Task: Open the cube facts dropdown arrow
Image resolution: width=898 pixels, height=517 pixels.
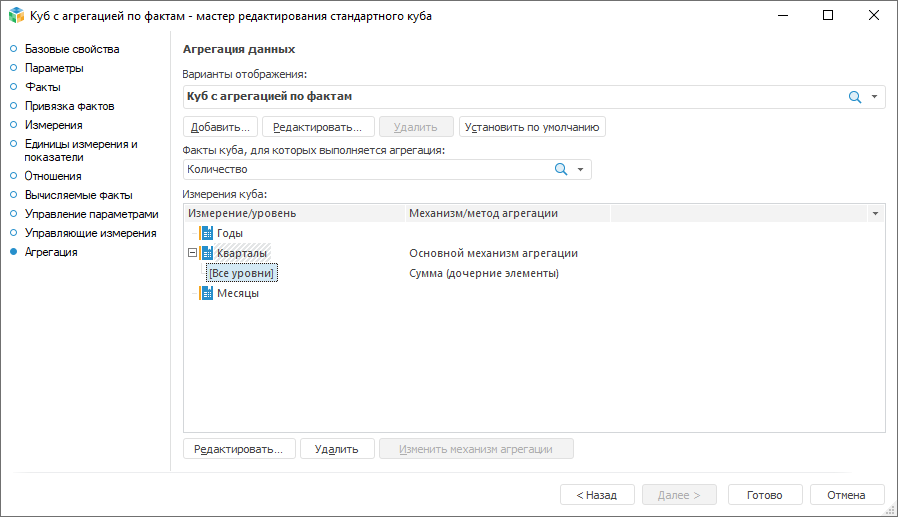Action: [580, 170]
